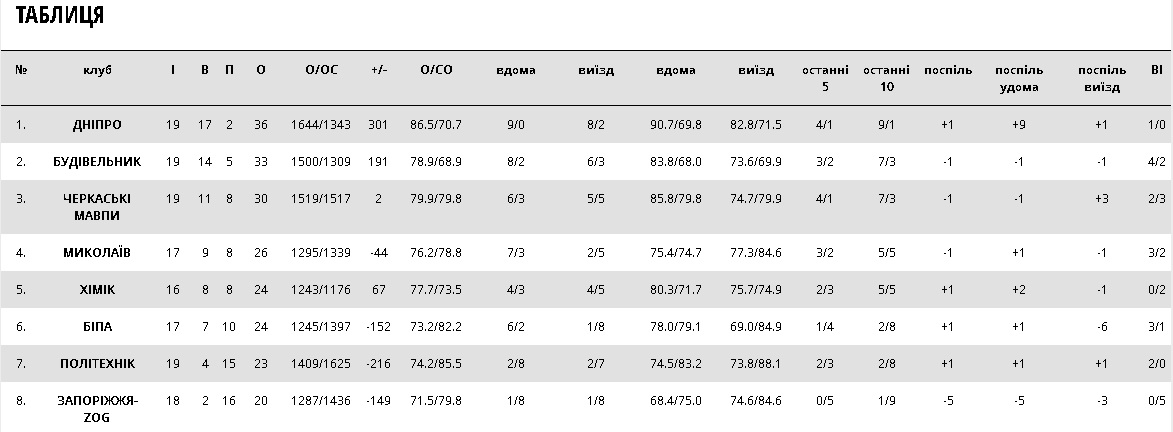1173x432 pixels.
Task: Open the ДНІПРО club link
Action: click(x=98, y=125)
